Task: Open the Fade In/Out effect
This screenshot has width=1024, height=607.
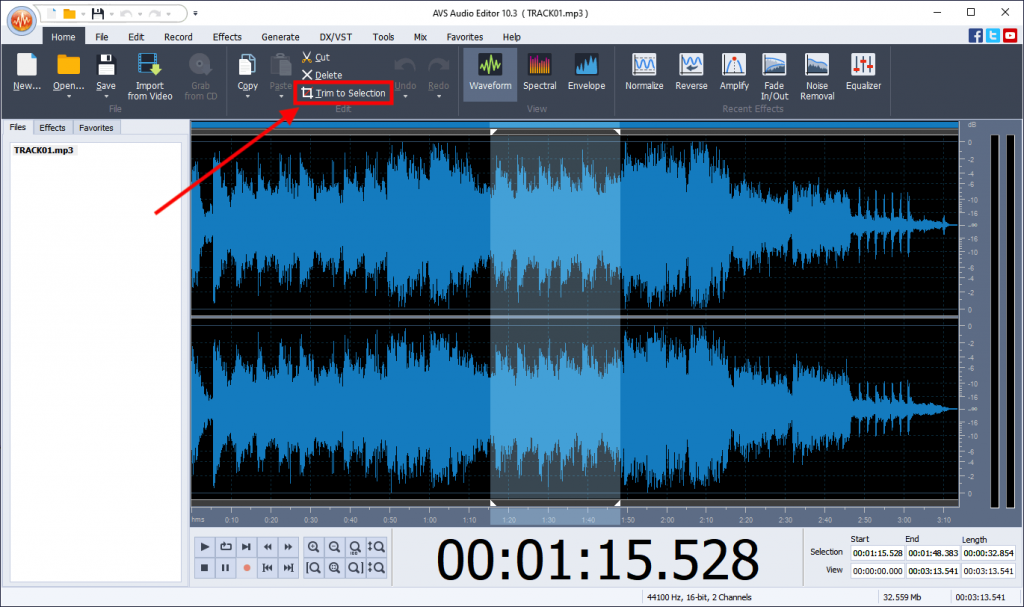Action: (x=774, y=77)
